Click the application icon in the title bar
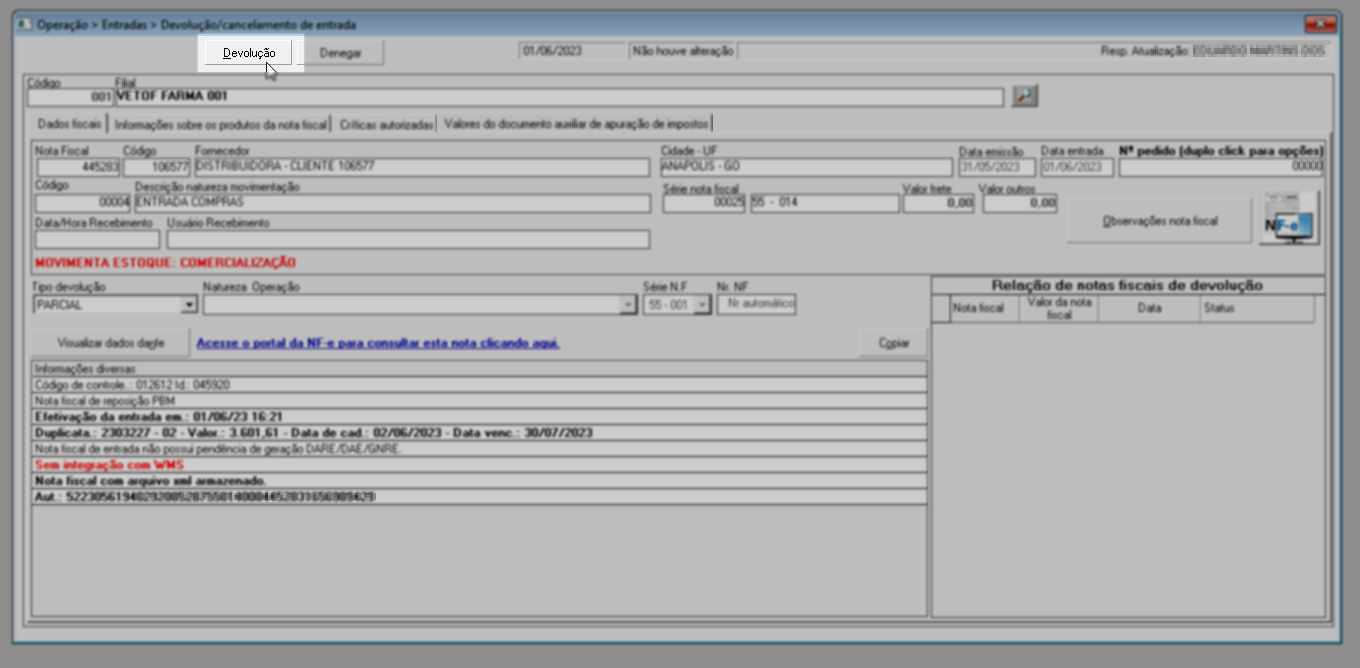The height and width of the screenshot is (668, 1360). [25, 24]
